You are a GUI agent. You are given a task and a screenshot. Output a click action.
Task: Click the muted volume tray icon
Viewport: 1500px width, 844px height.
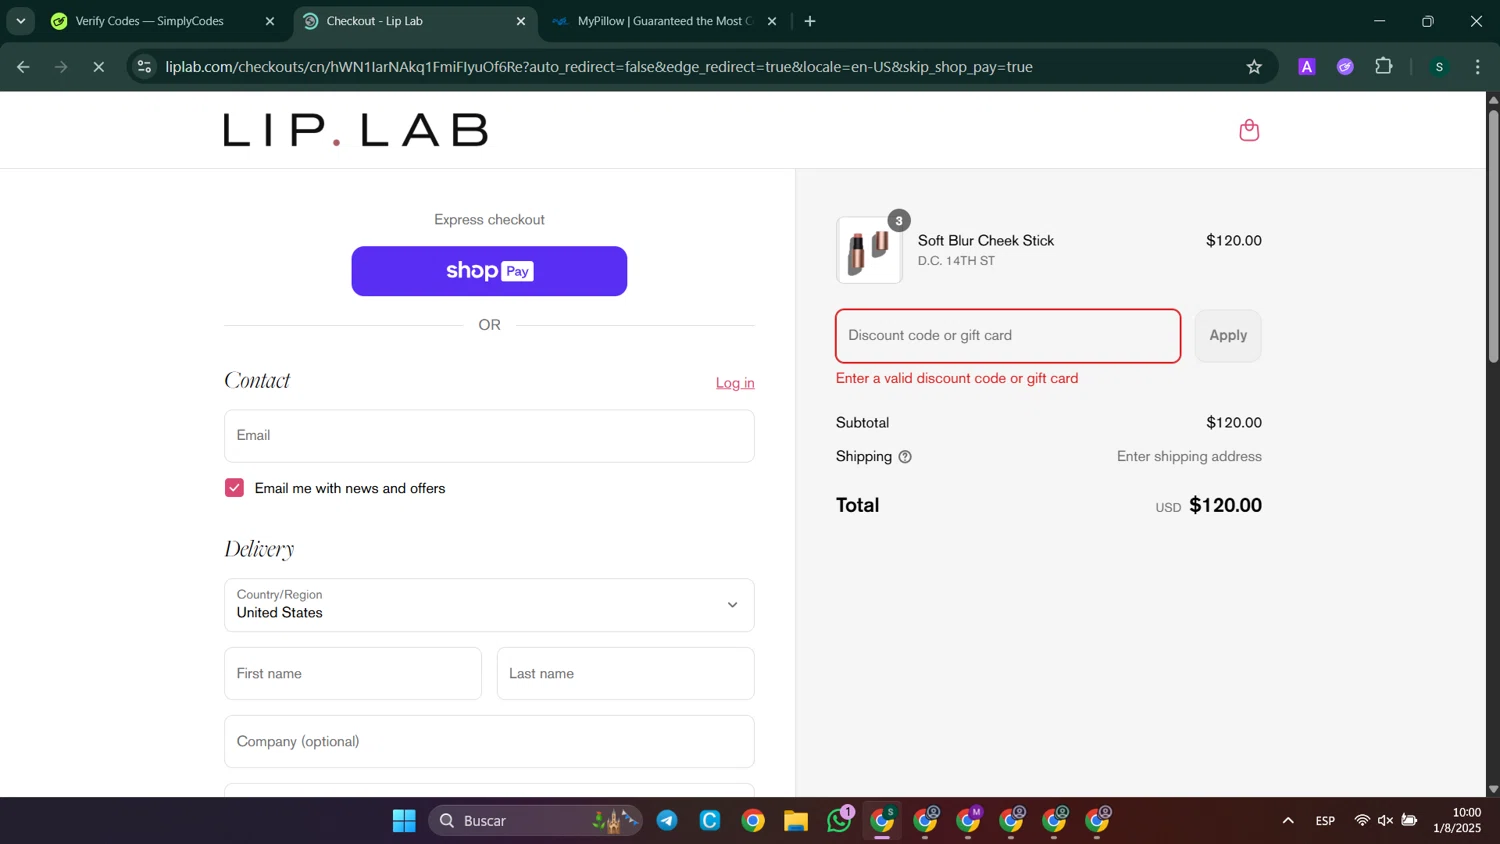(x=1385, y=820)
